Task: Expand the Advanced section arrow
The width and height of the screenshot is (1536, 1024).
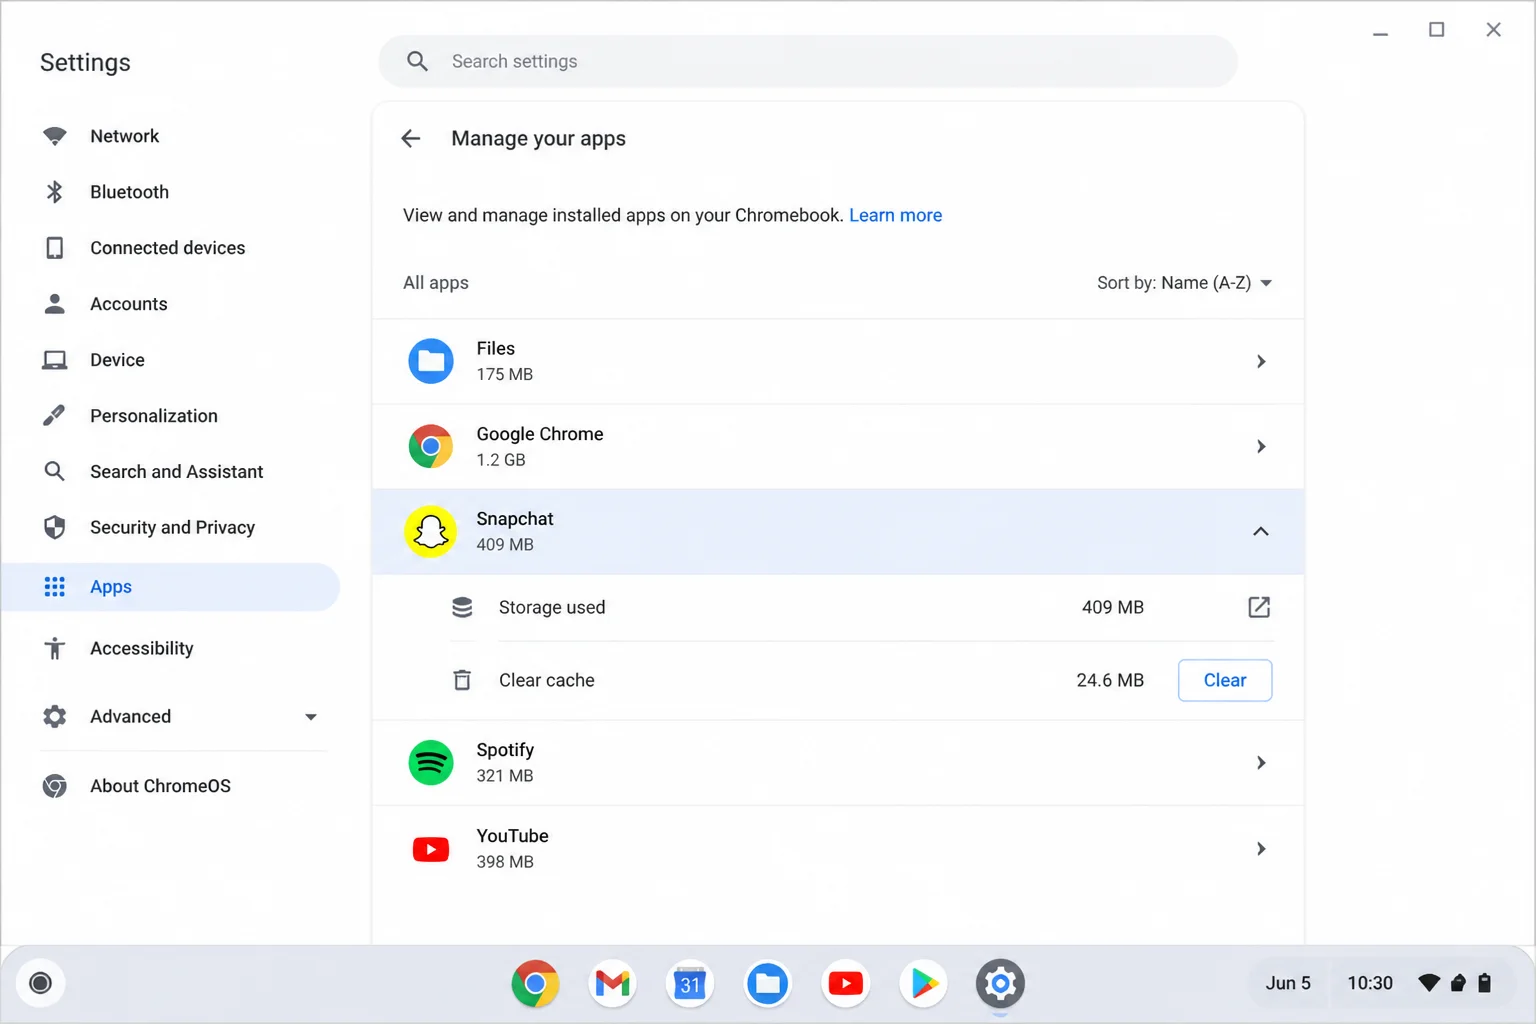Action: click(311, 717)
